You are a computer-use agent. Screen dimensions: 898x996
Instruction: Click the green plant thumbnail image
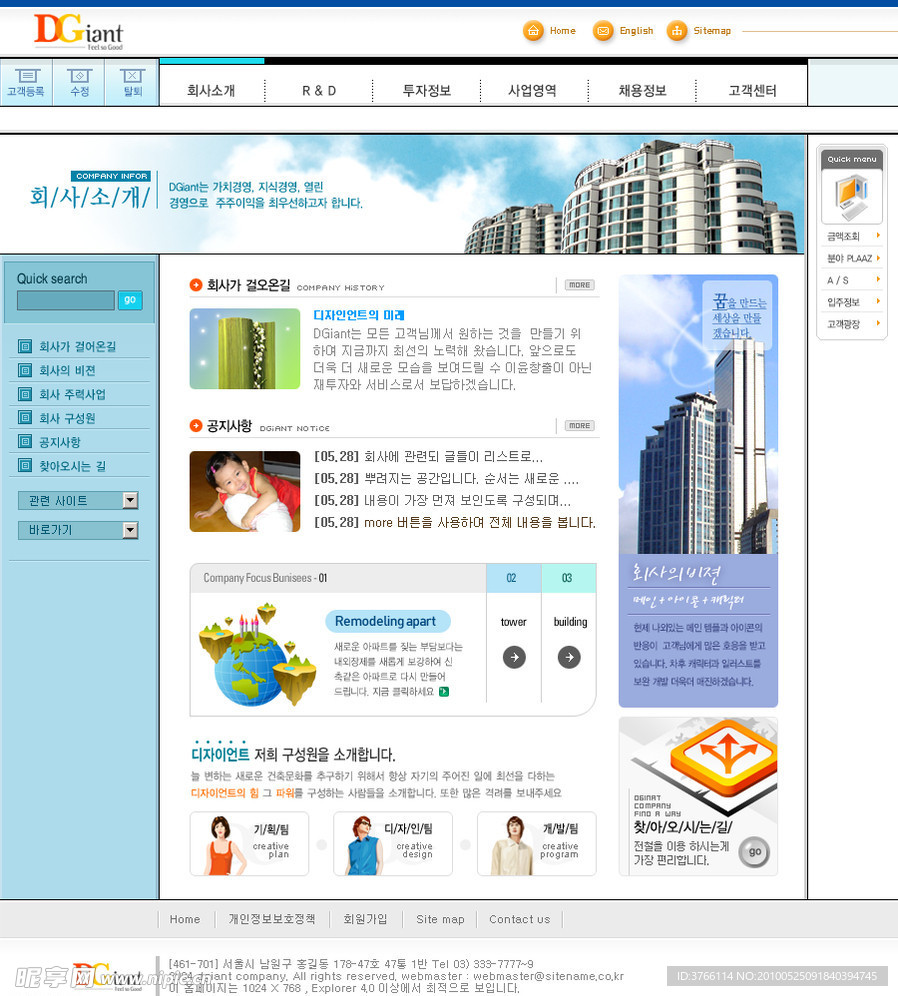click(245, 349)
